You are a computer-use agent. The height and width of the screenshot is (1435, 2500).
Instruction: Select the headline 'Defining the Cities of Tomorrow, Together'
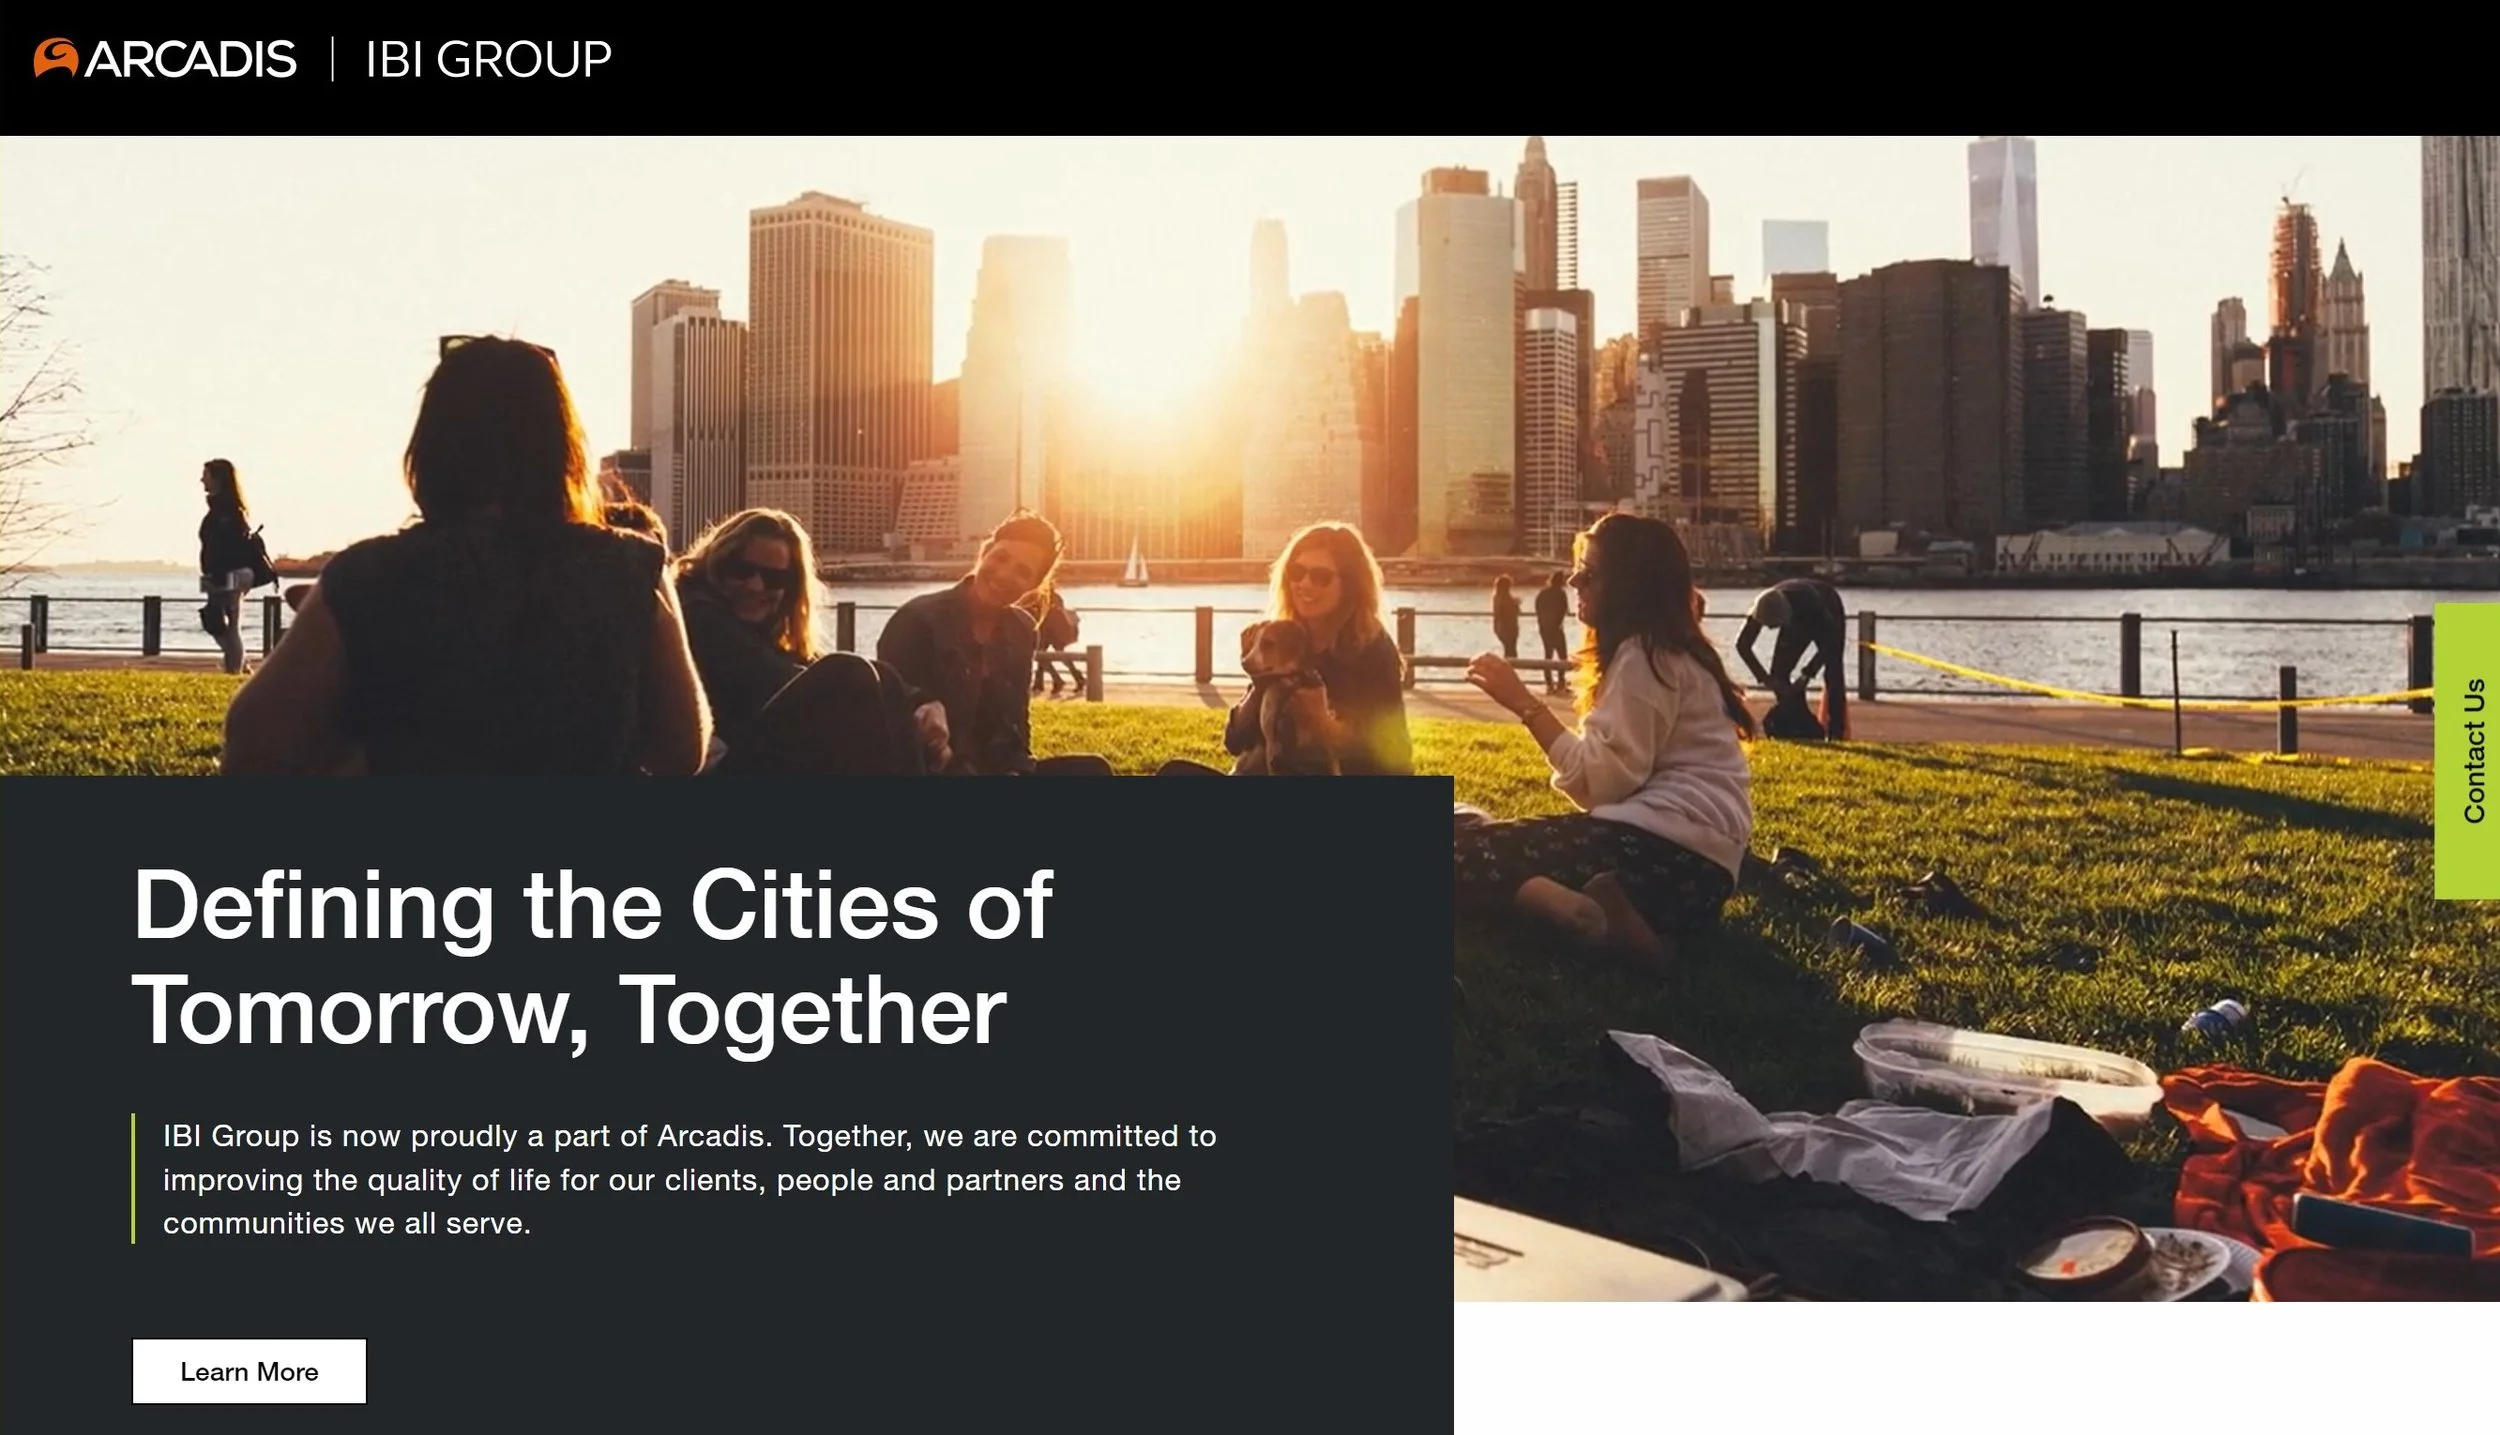[x=592, y=956]
